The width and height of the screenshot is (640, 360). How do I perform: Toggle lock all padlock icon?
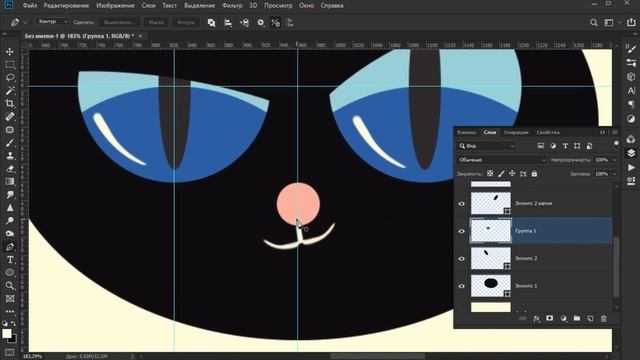(x=534, y=173)
